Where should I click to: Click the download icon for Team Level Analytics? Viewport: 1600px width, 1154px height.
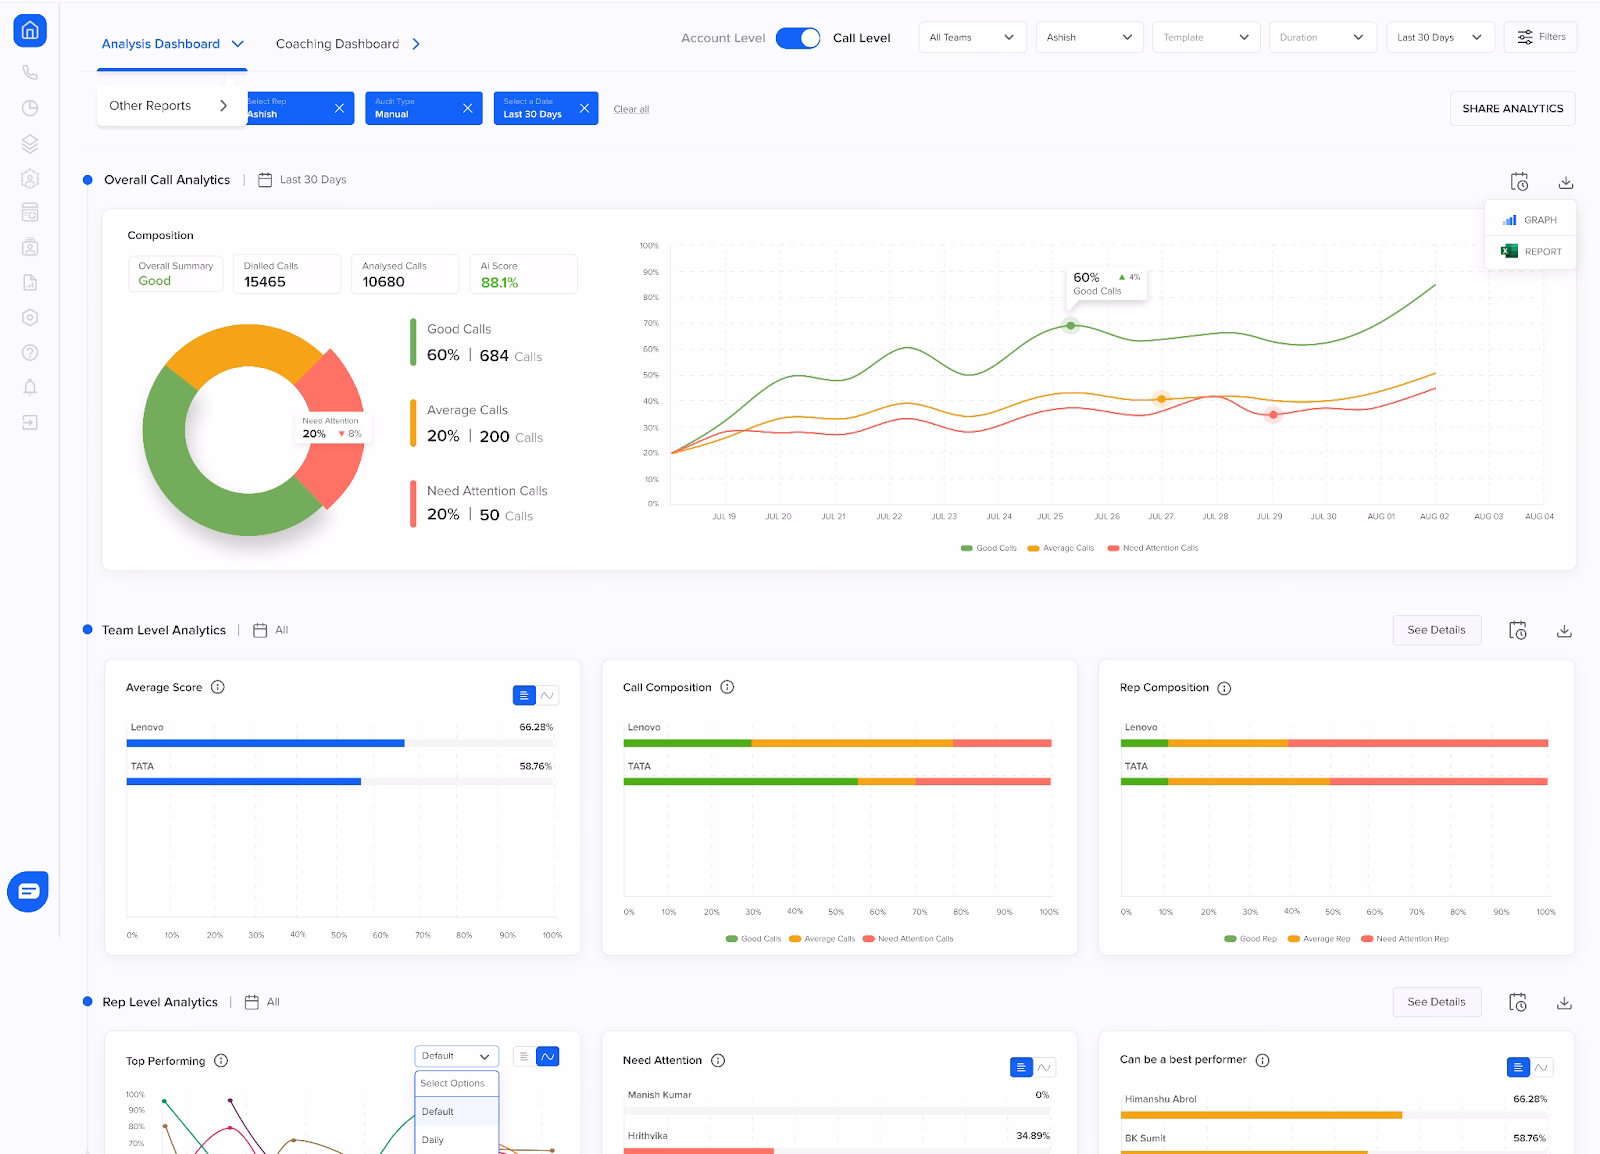click(x=1565, y=630)
